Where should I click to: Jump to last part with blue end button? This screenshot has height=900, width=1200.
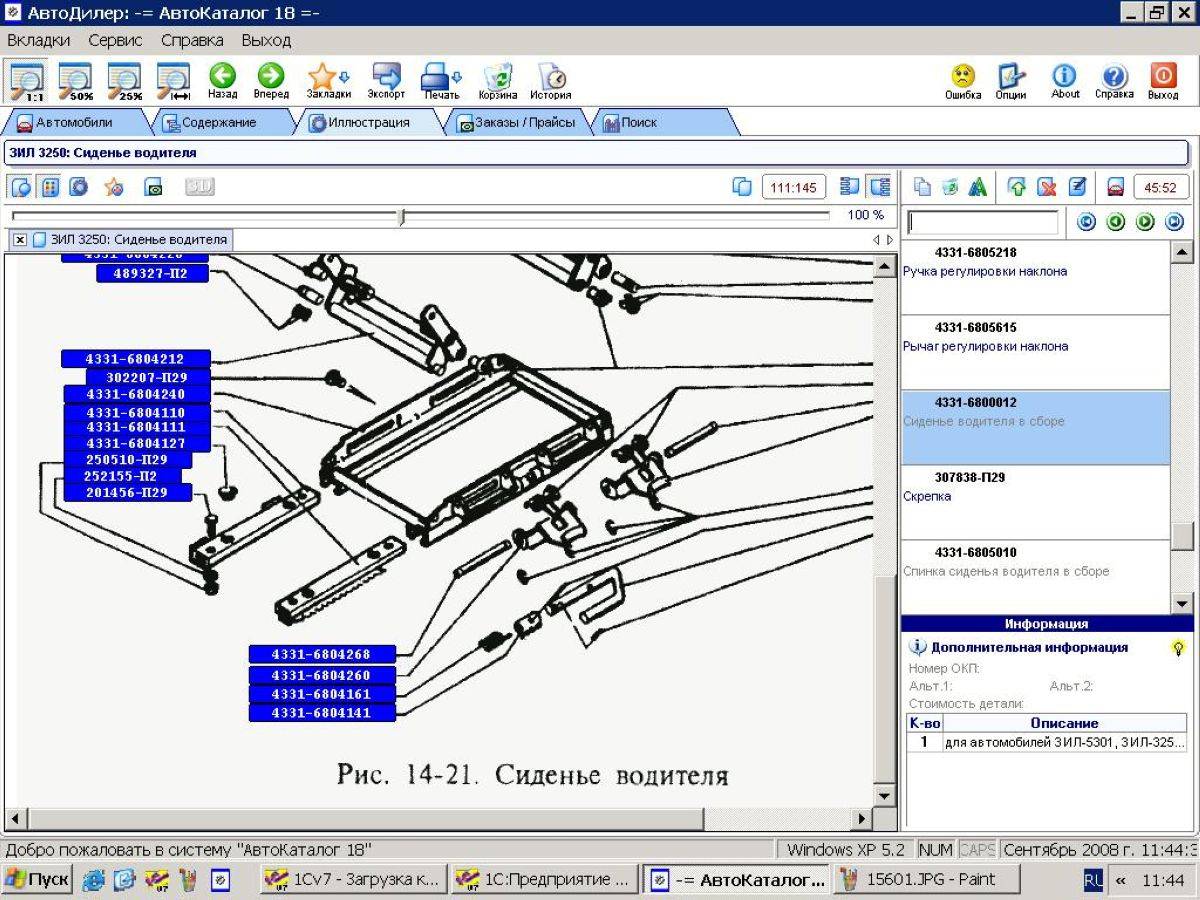[x=1175, y=222]
